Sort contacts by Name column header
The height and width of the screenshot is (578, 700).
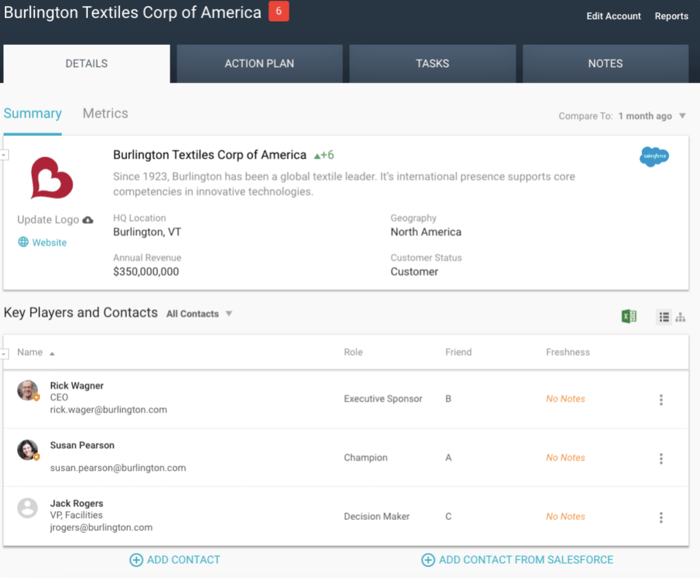(x=31, y=352)
